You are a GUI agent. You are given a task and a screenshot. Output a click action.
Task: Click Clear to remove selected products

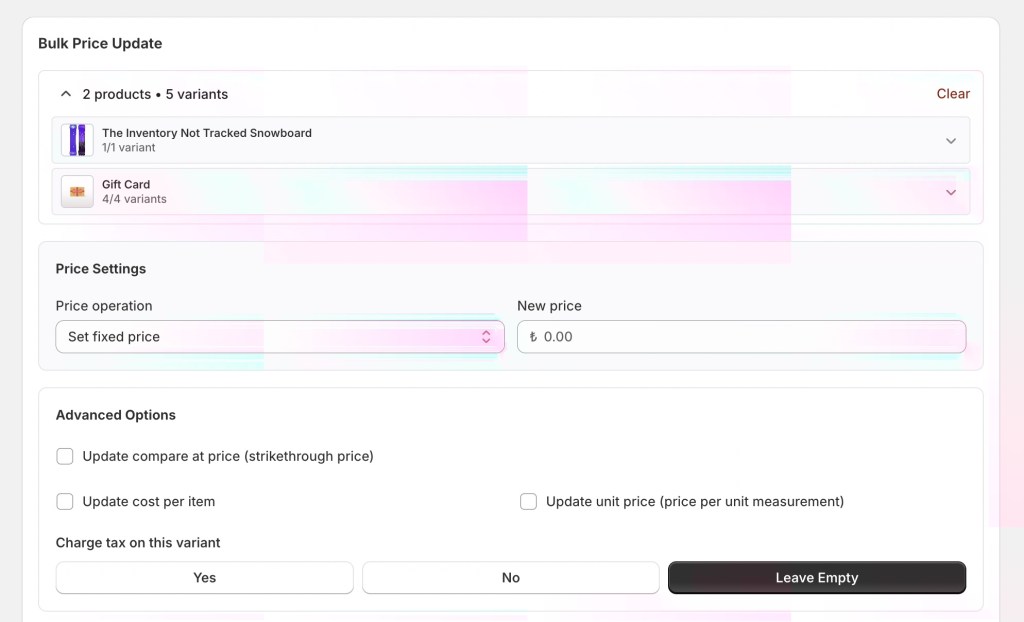pyautogui.click(x=952, y=94)
